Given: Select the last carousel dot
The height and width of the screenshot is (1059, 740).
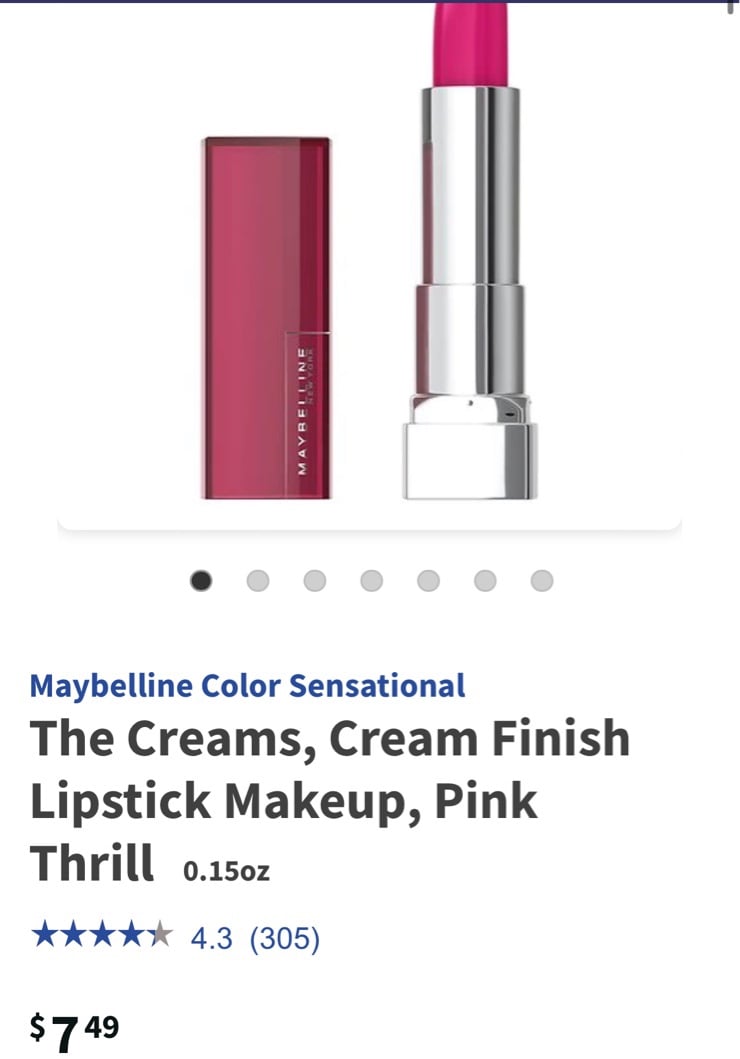Looking at the screenshot, I should click(541, 580).
